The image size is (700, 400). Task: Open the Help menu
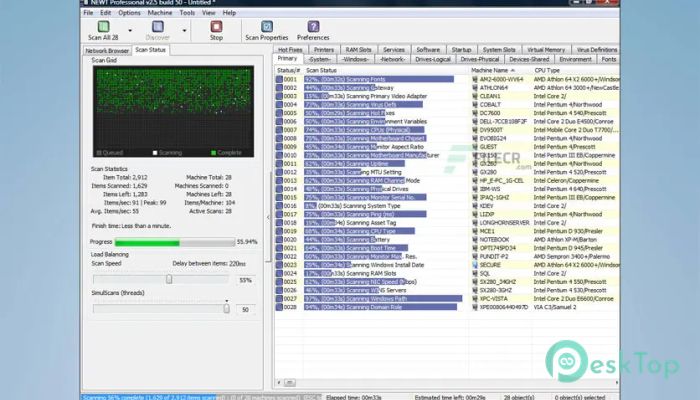click(229, 13)
